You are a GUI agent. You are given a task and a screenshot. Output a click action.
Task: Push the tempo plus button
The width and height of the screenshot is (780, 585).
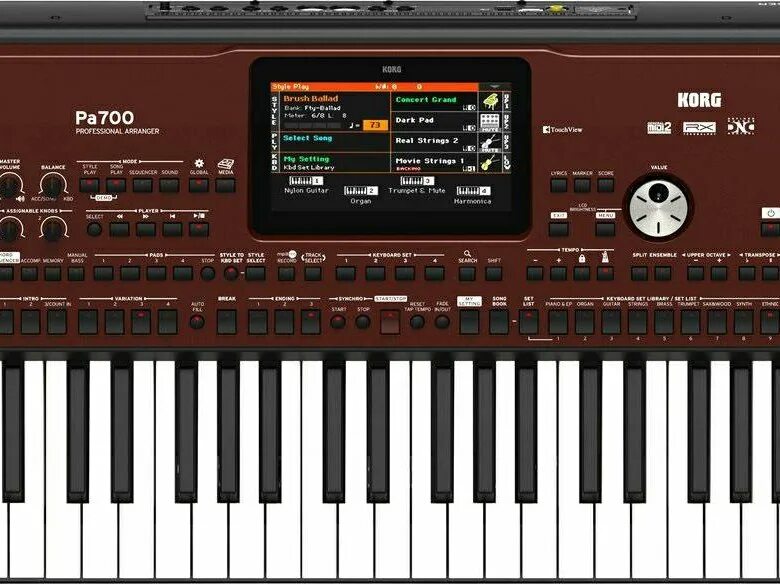click(558, 274)
